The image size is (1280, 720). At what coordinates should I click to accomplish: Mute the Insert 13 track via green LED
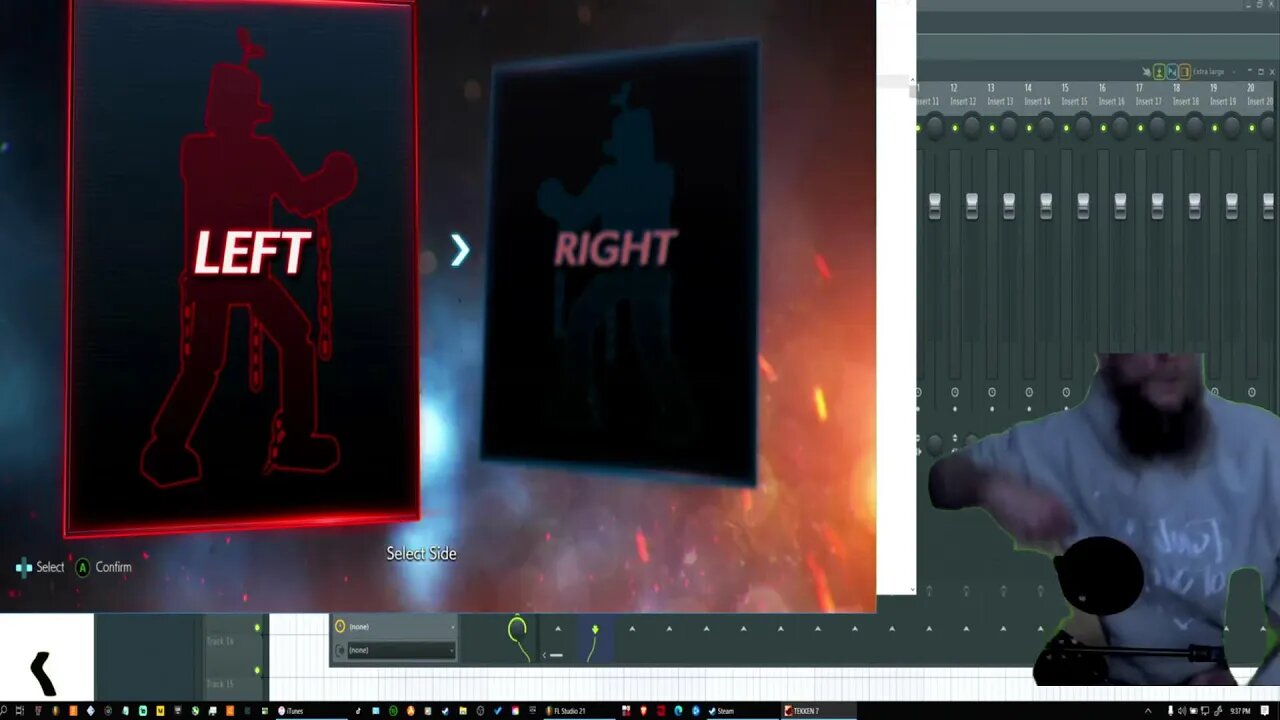point(992,128)
